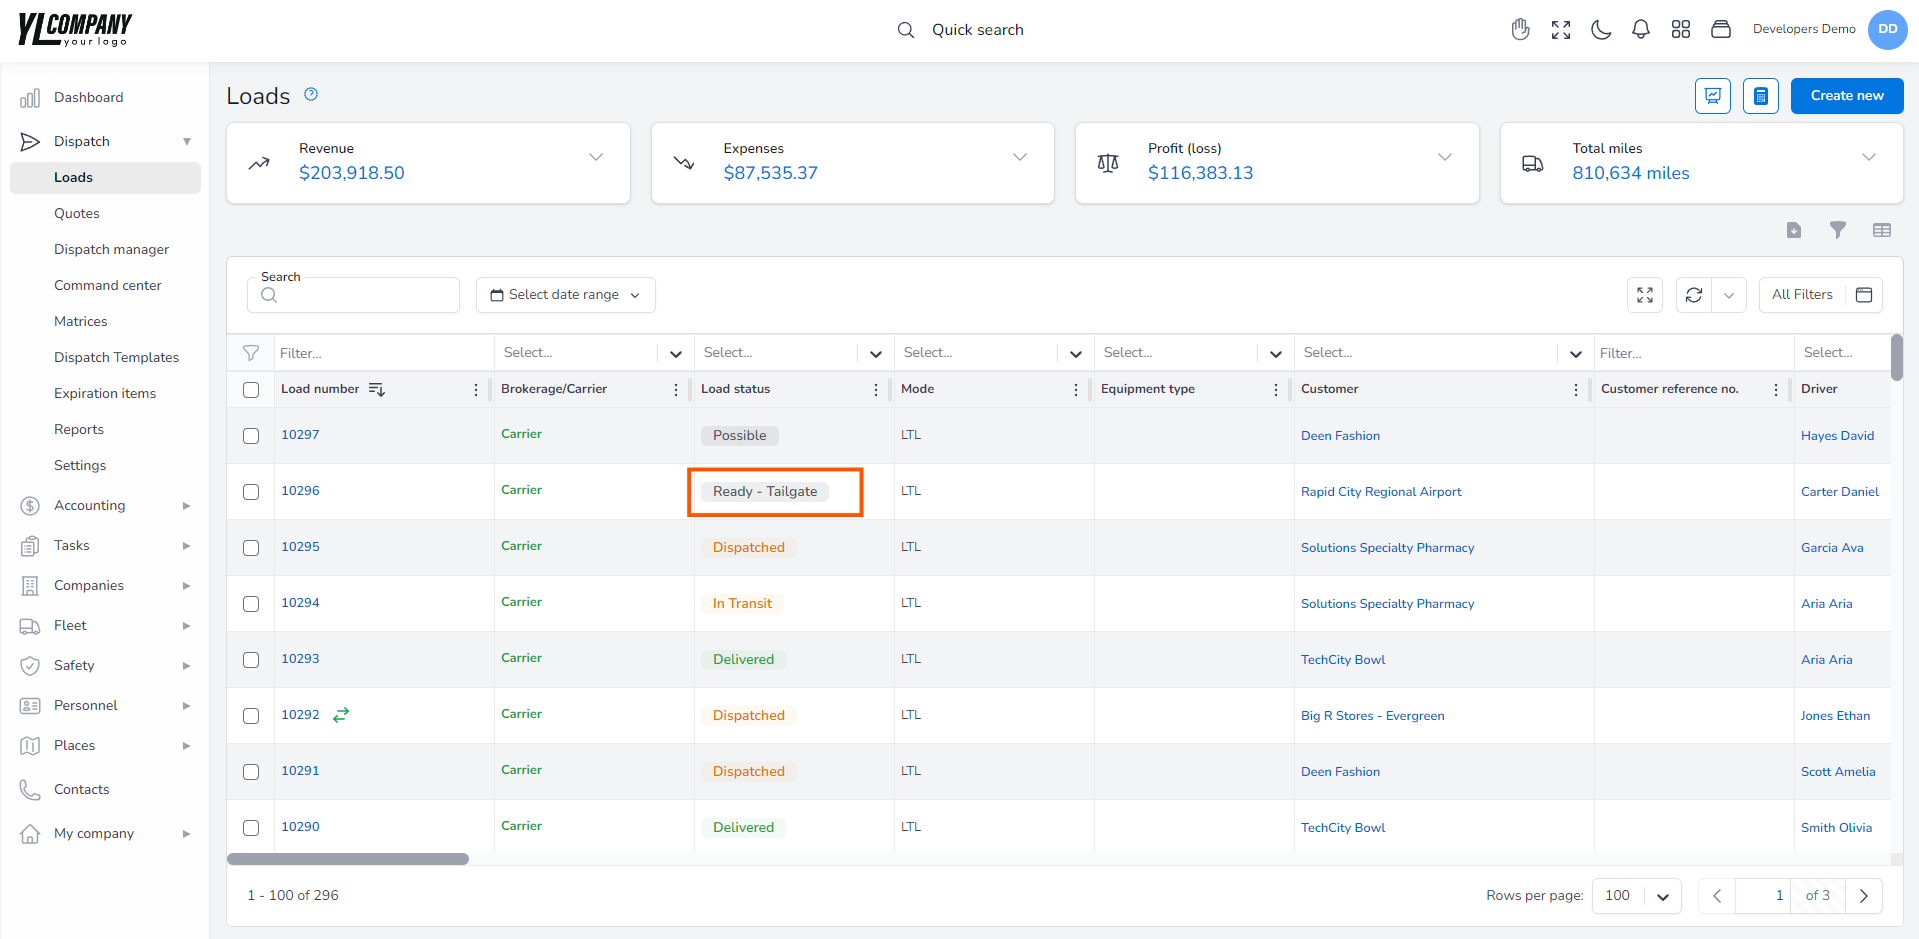The image size is (1919, 939).
Task: Click the calculator icon button
Action: pyautogui.click(x=1761, y=96)
